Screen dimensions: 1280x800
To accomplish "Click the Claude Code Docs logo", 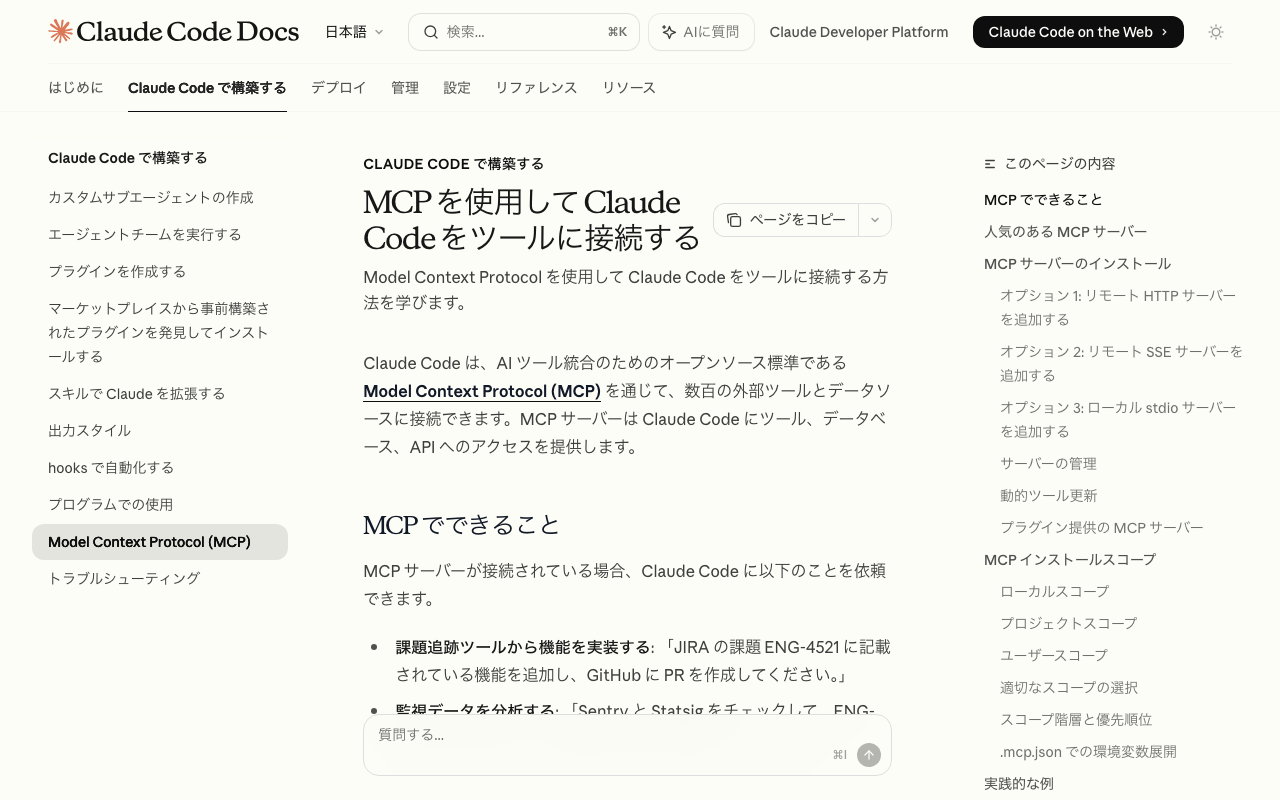I will tap(173, 31).
